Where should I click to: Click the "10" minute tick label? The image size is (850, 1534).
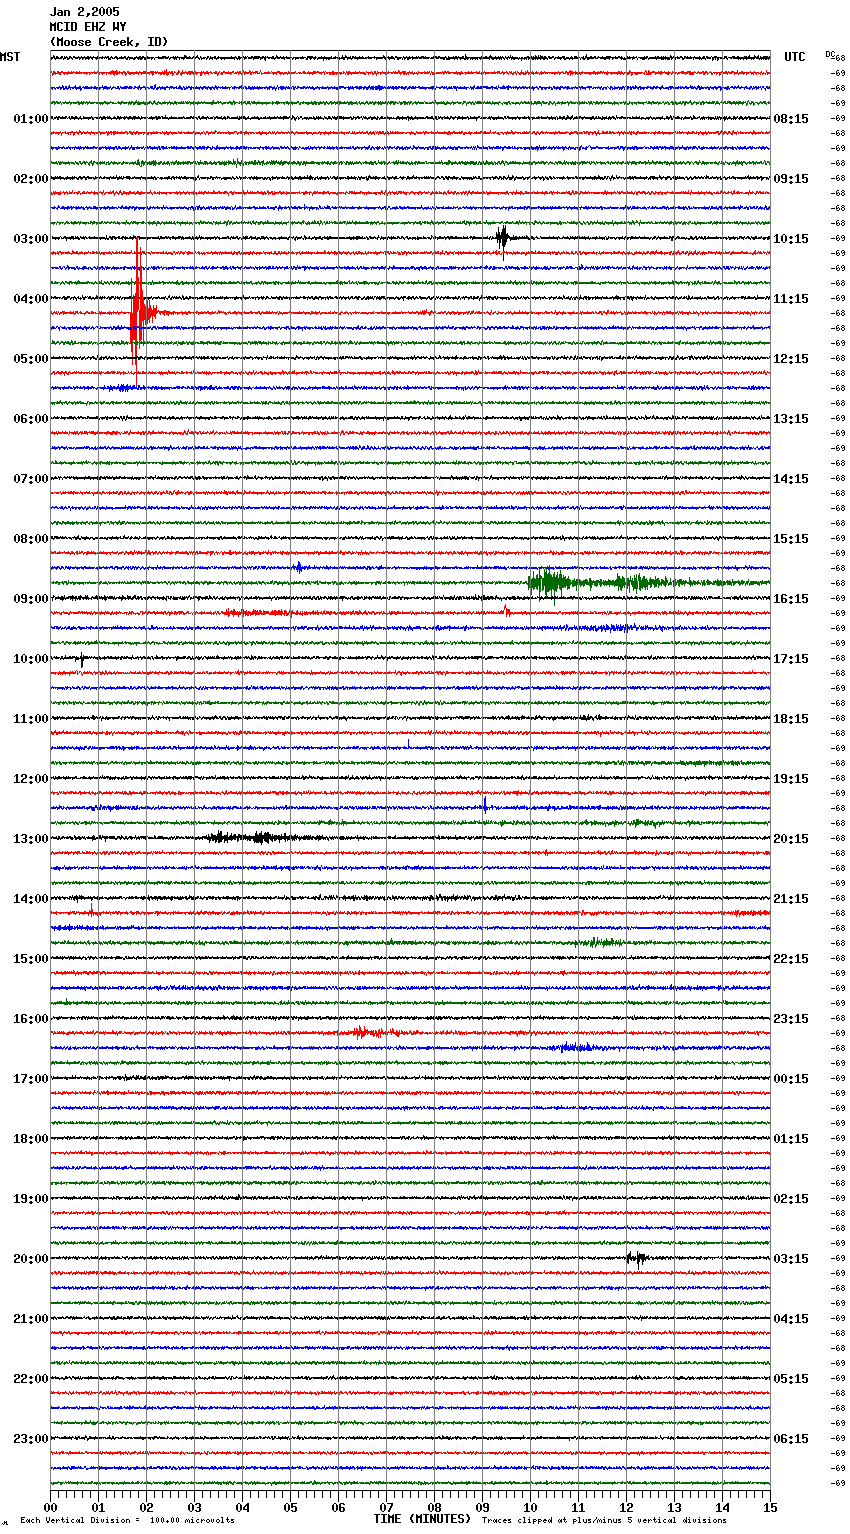tap(530, 1506)
